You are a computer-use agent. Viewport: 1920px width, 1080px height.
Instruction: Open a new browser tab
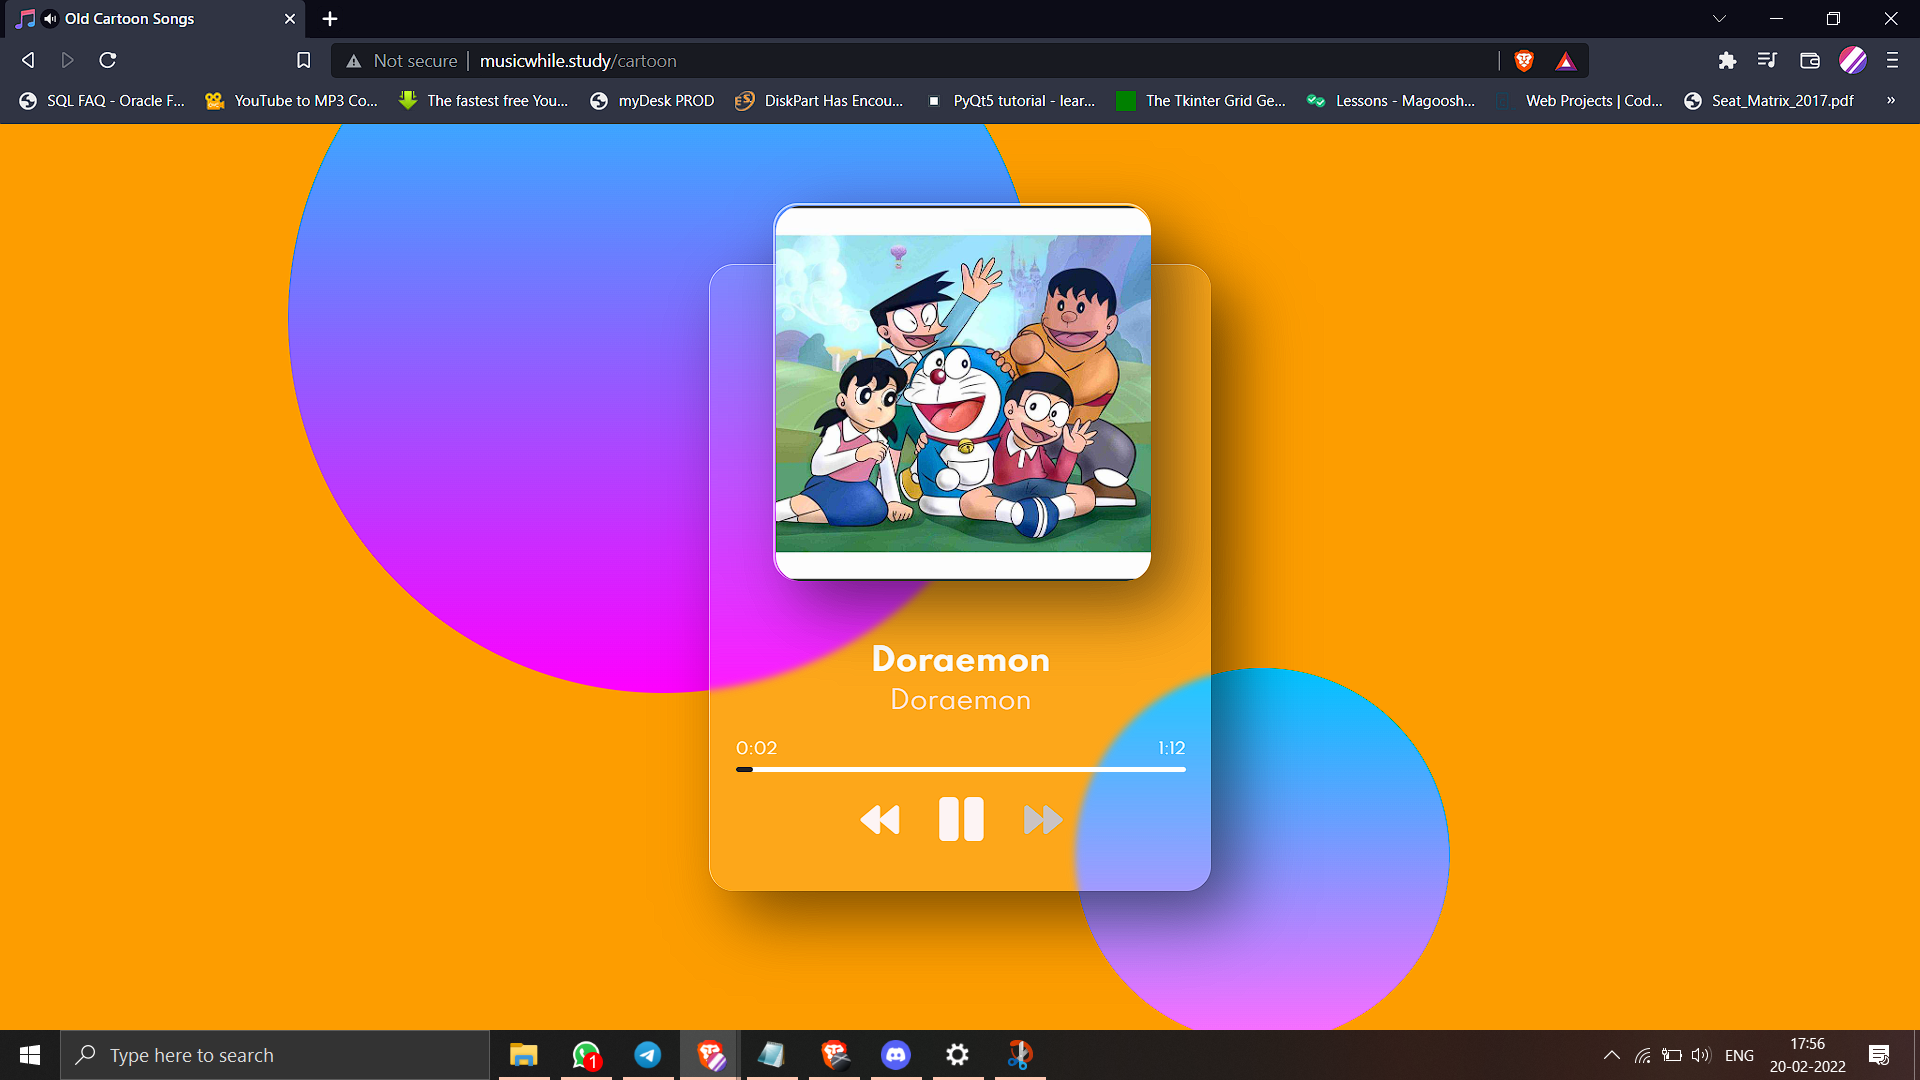(x=330, y=19)
